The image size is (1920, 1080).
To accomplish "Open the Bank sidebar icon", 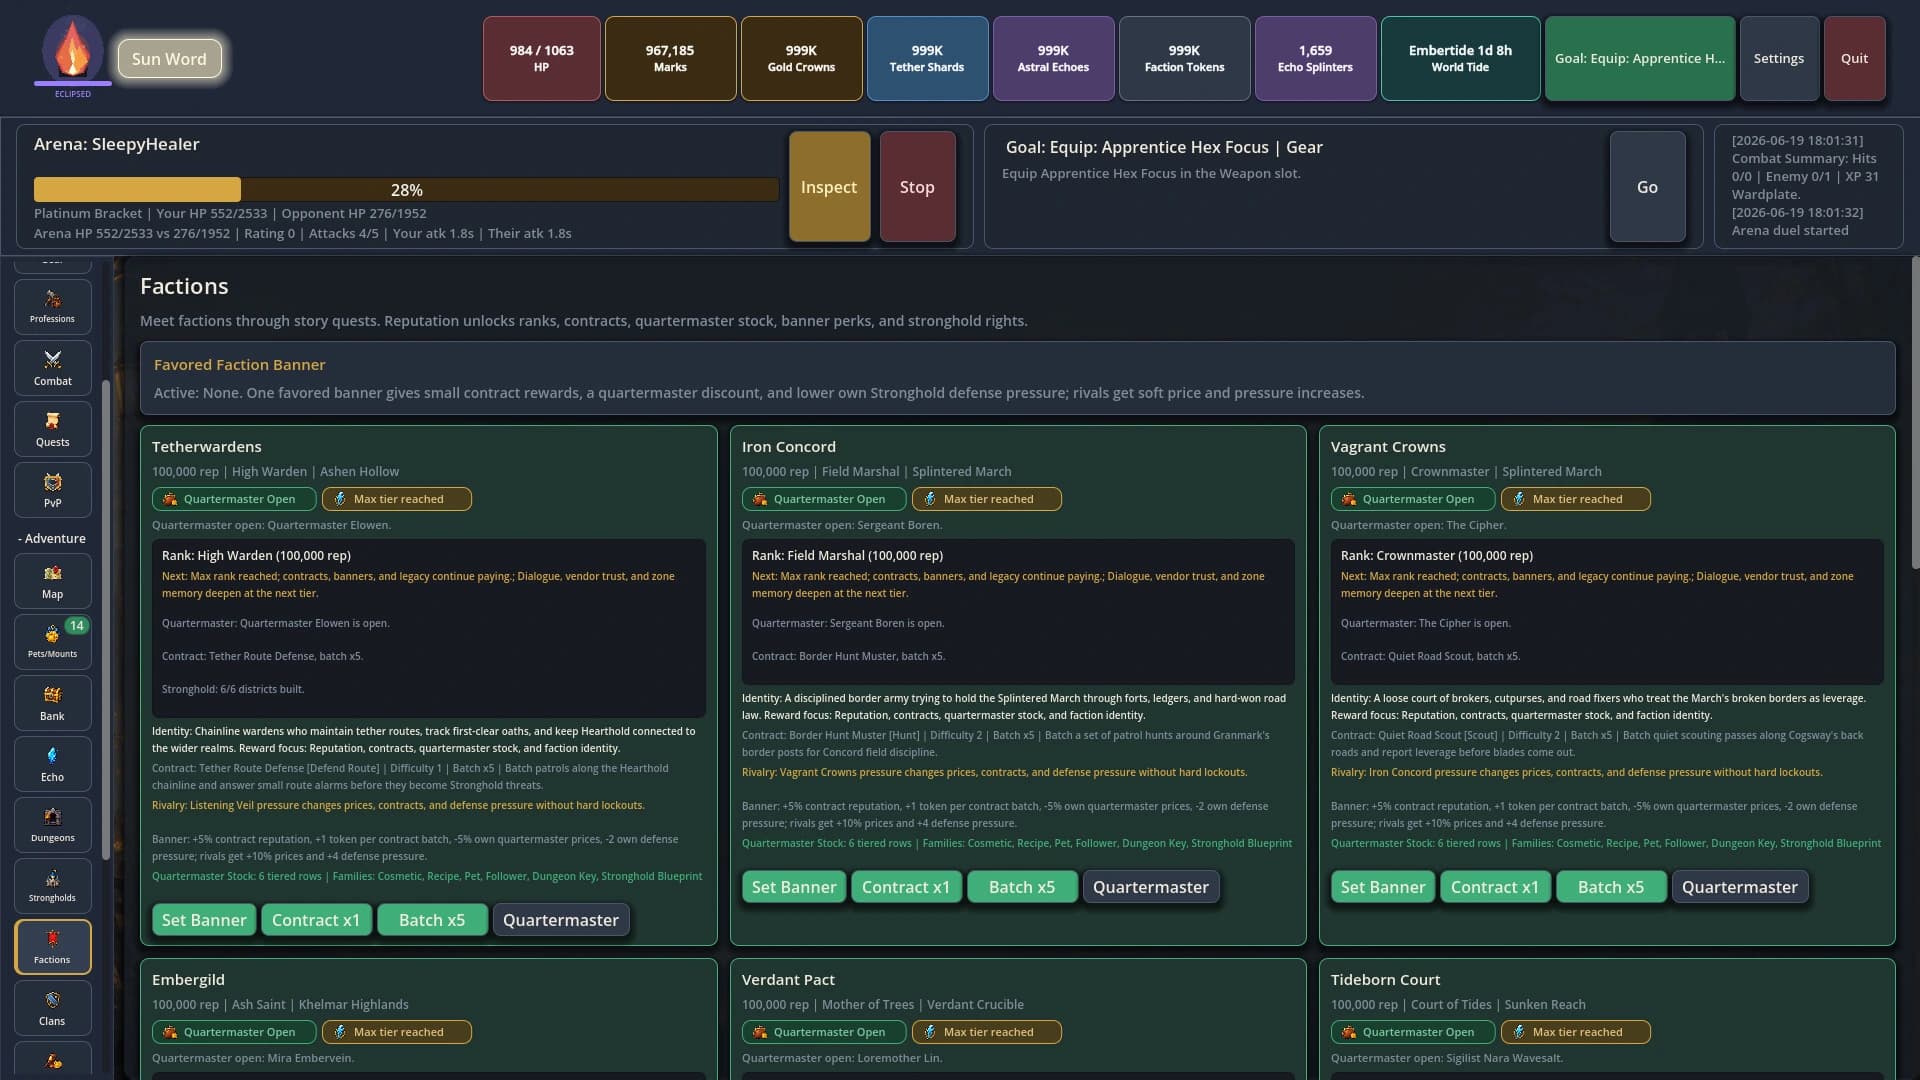I will (52, 703).
